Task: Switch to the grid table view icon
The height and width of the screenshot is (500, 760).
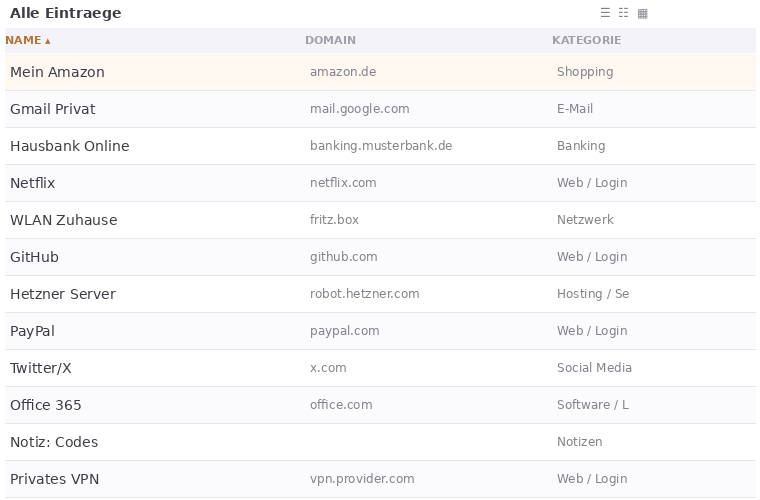Action: coord(643,13)
